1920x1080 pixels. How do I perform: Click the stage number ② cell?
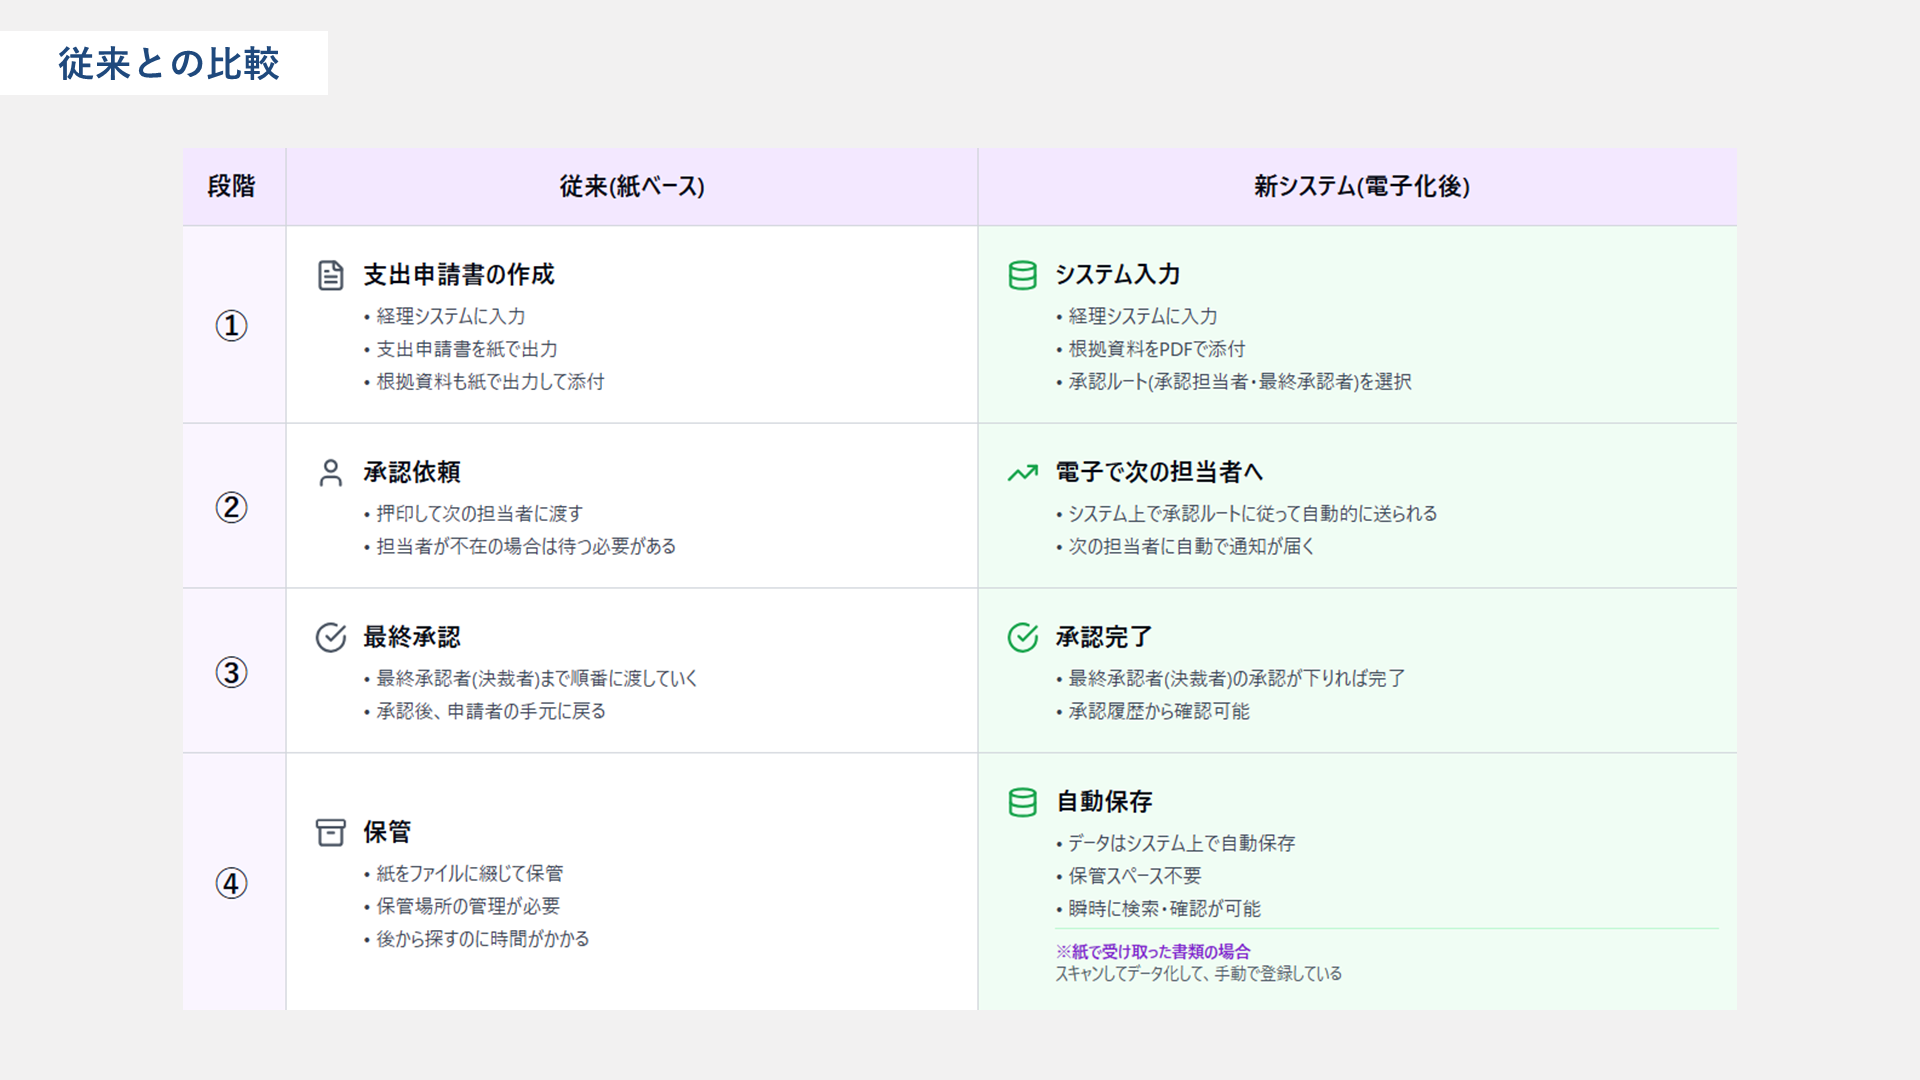click(x=232, y=507)
